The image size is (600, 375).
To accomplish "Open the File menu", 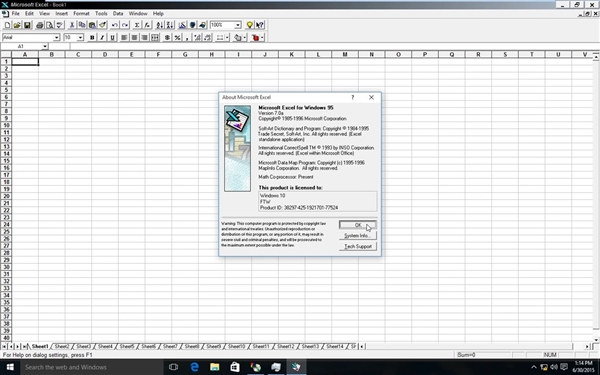I will click(16, 14).
